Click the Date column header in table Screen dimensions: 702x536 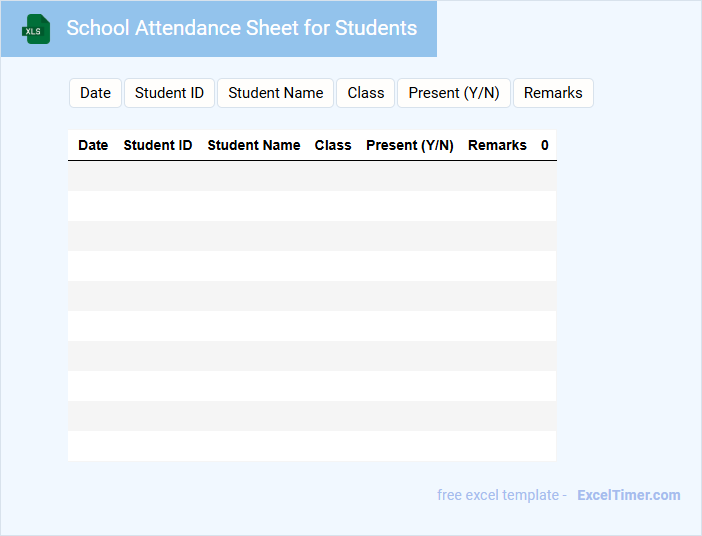(93, 145)
